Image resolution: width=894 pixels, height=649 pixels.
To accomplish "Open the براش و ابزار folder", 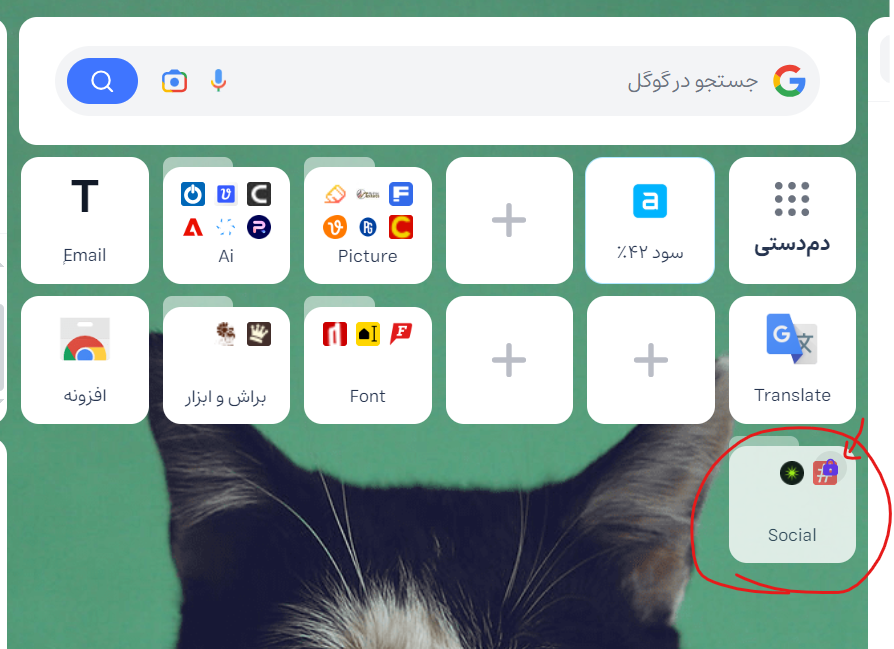I will [x=226, y=365].
